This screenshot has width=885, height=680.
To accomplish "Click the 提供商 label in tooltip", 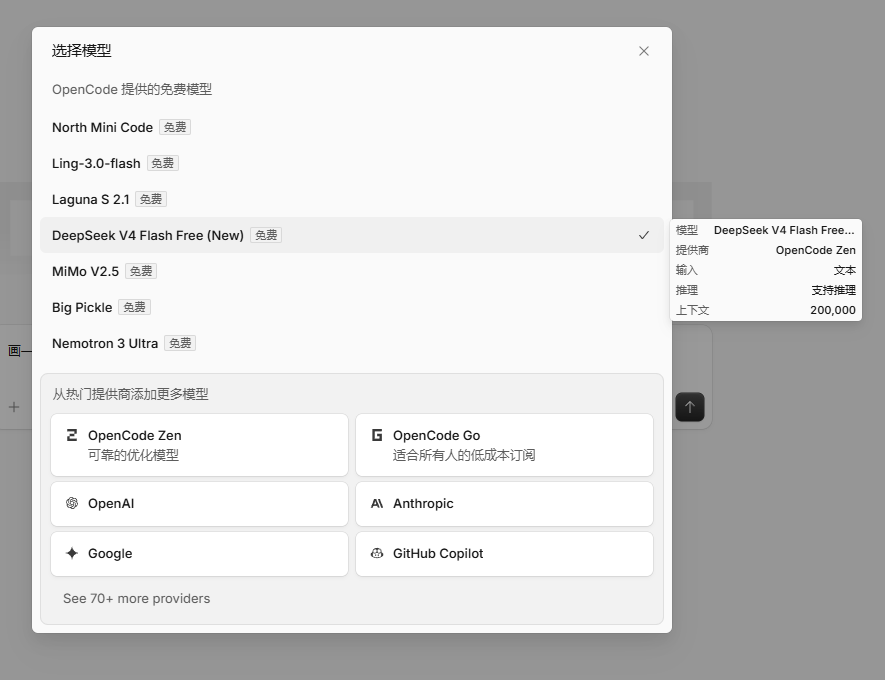I will (x=692, y=250).
